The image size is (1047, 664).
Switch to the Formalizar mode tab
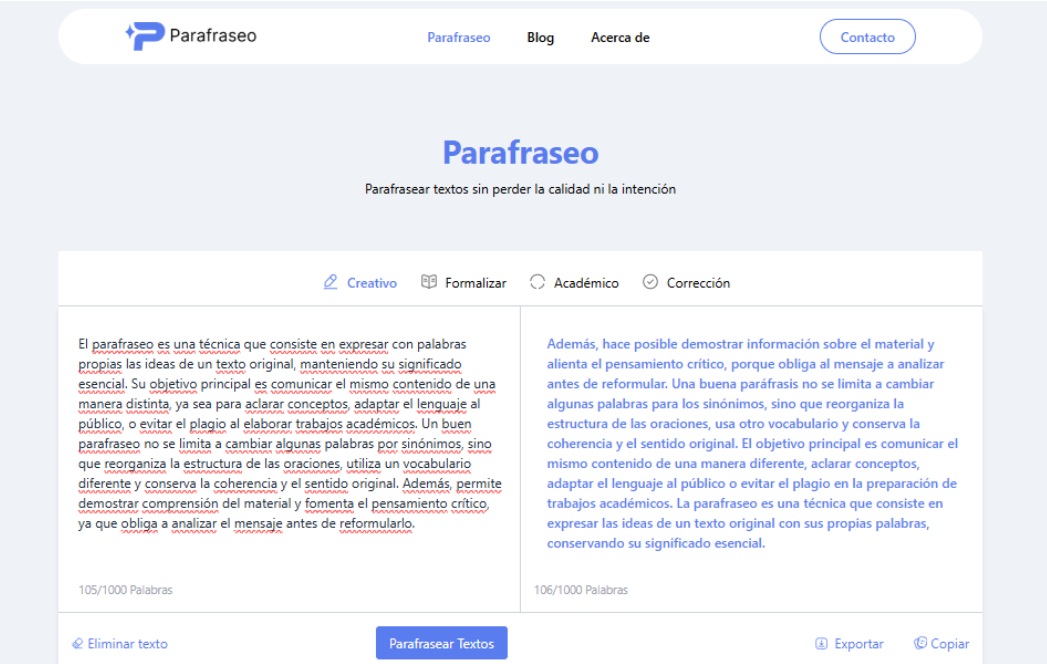475,283
